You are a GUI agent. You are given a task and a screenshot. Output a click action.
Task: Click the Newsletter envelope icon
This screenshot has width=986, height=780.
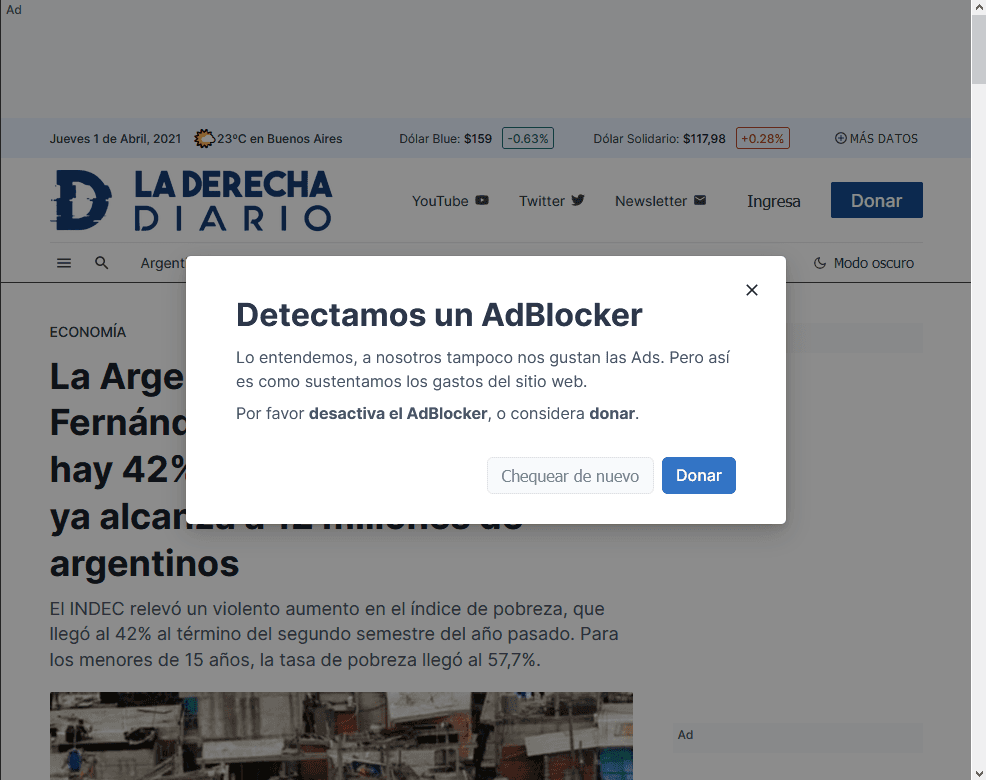pos(700,200)
